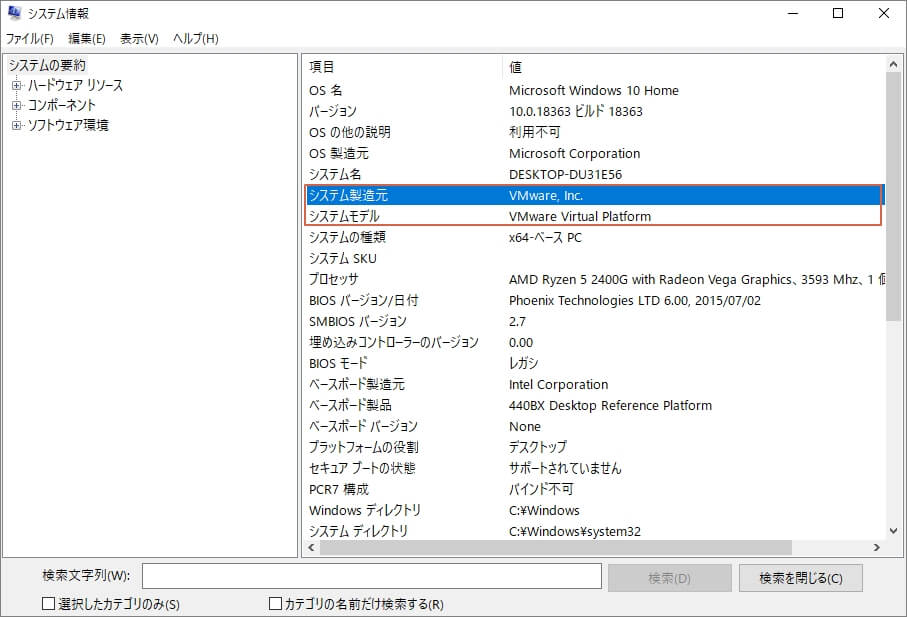This screenshot has width=907, height=617.
Task: Select the システム名 row
Action: click(x=594, y=175)
